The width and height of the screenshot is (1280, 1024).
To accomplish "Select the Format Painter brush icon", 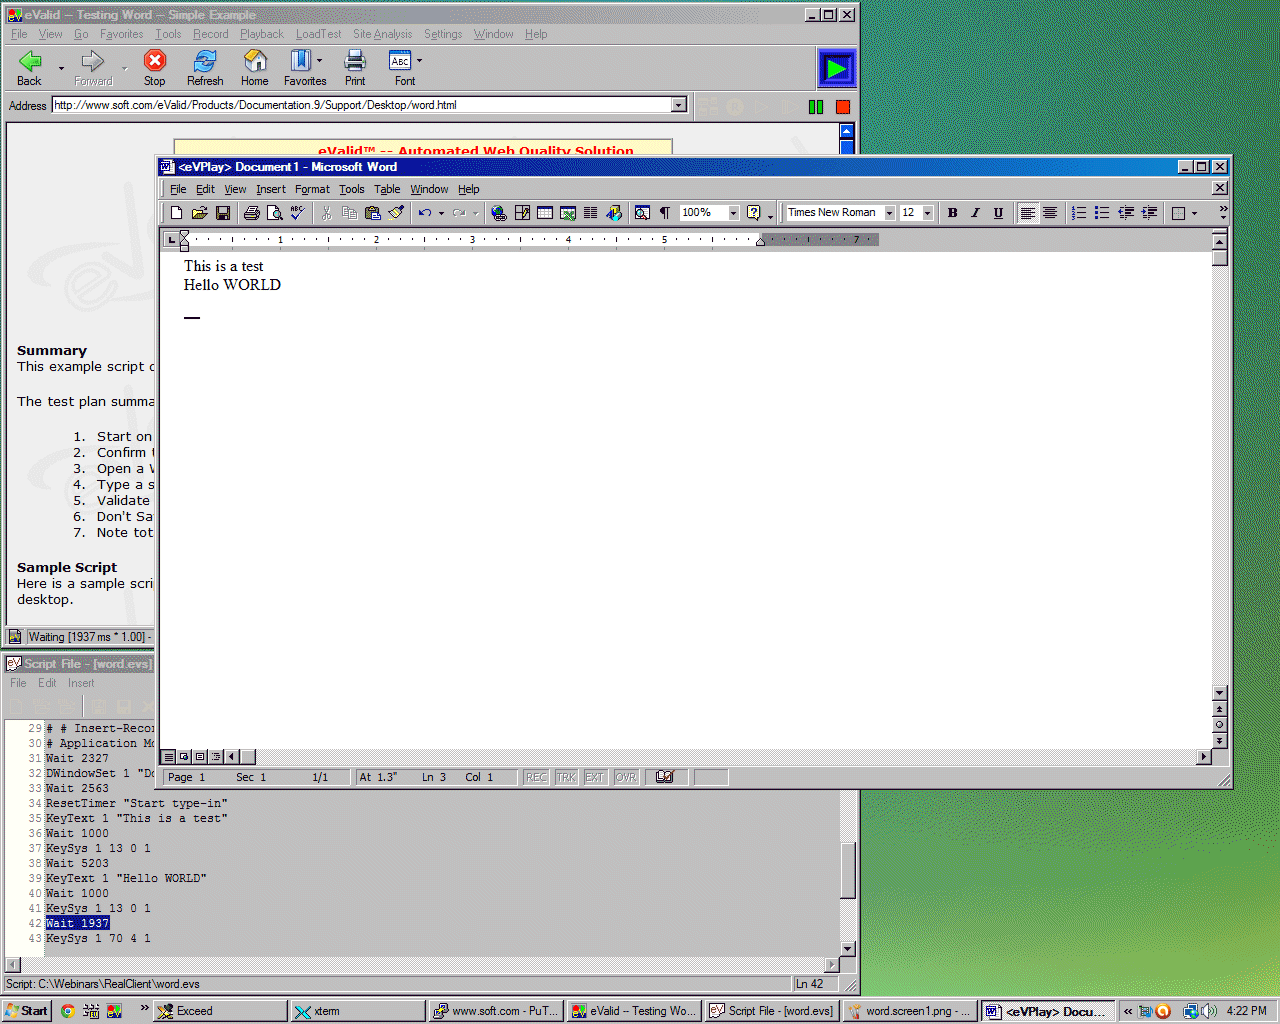I will (396, 213).
